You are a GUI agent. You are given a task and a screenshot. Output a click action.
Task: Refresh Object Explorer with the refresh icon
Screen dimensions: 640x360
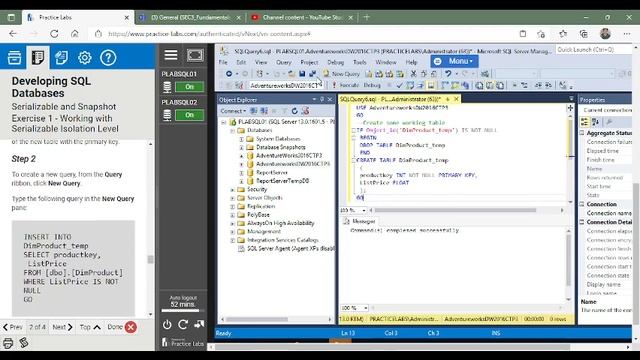(x=295, y=111)
